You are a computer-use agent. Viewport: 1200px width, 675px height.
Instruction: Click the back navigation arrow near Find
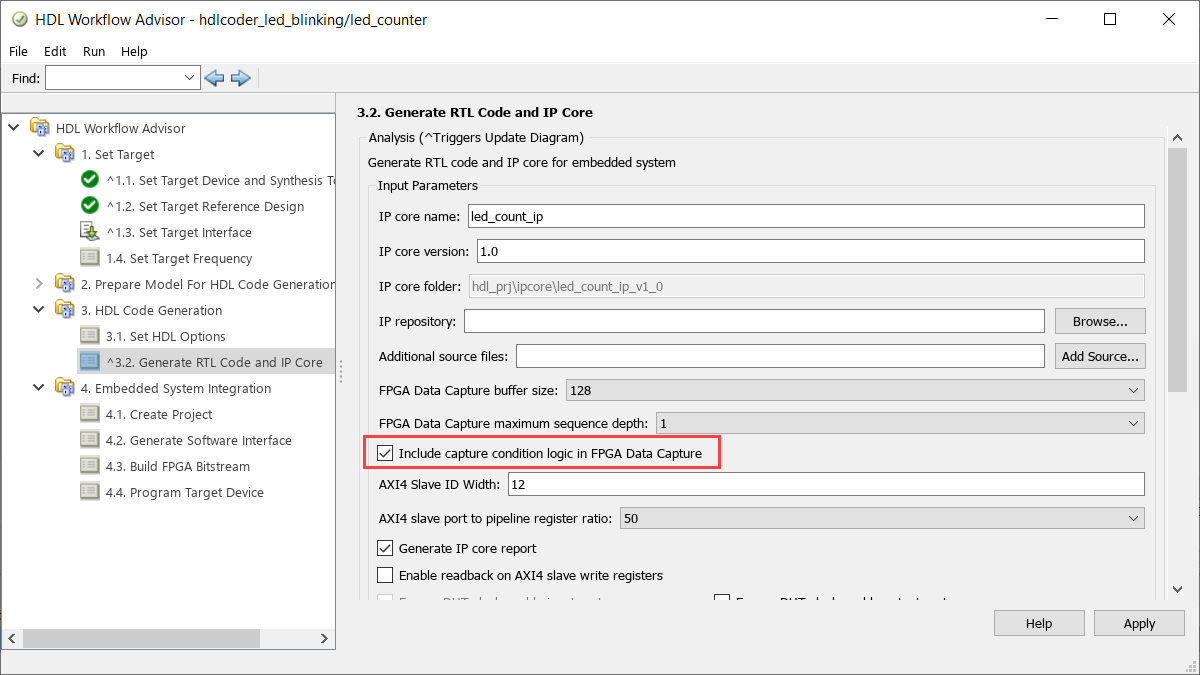(213, 77)
